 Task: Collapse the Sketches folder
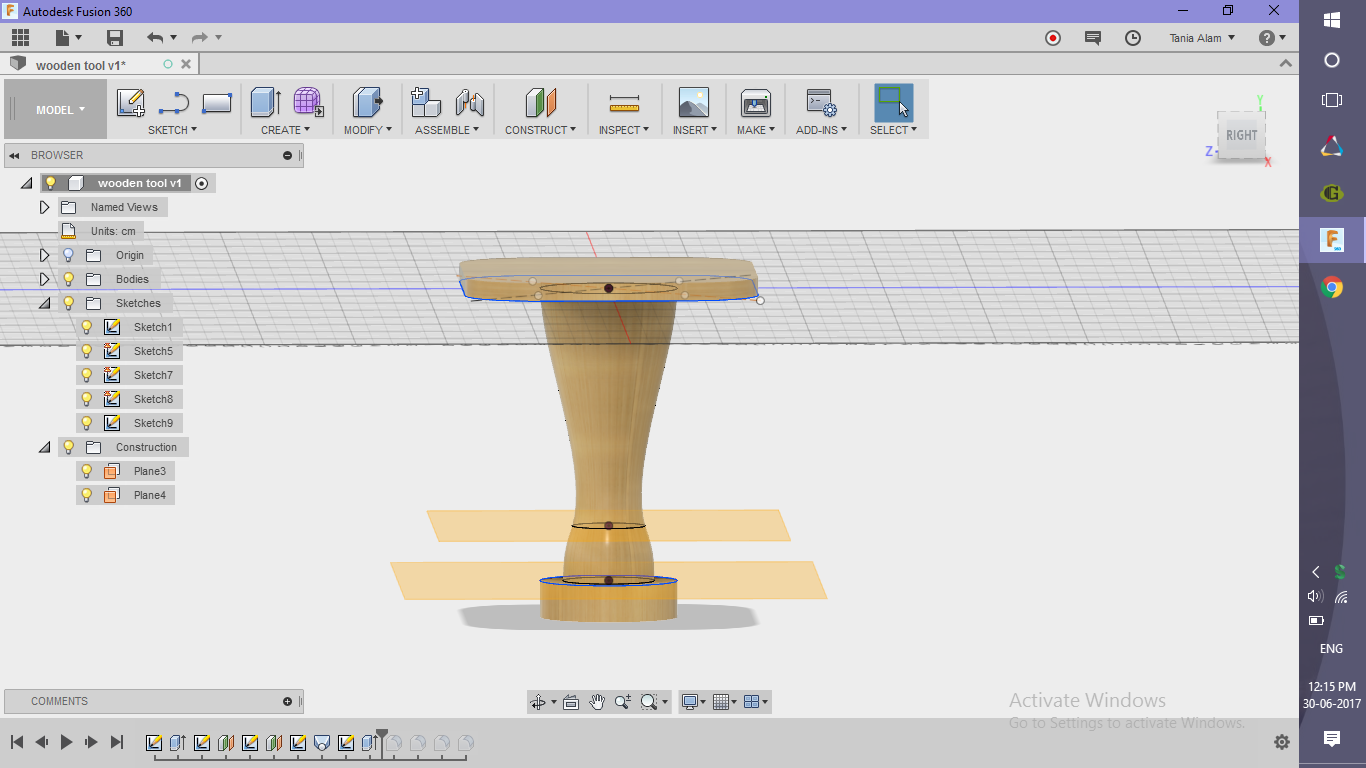click(44, 303)
